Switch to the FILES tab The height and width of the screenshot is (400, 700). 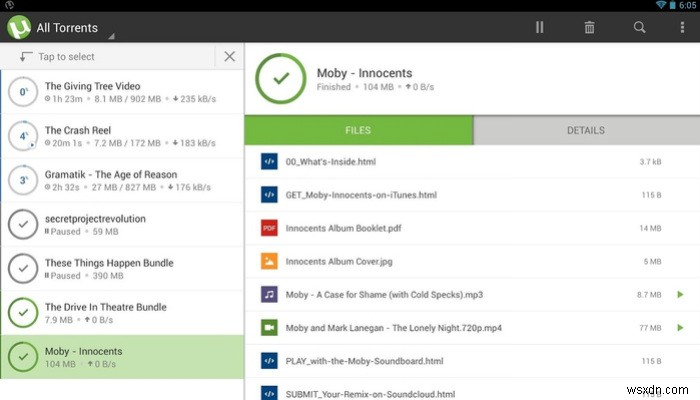click(x=358, y=130)
